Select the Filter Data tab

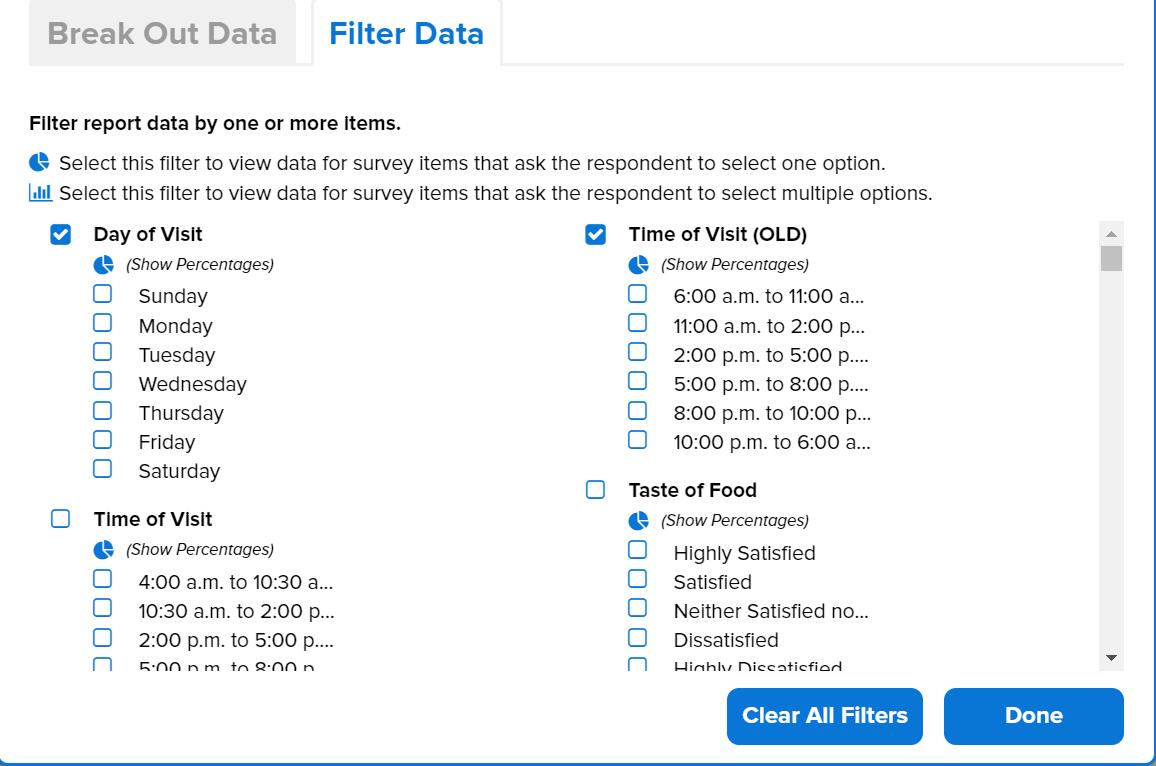406,33
